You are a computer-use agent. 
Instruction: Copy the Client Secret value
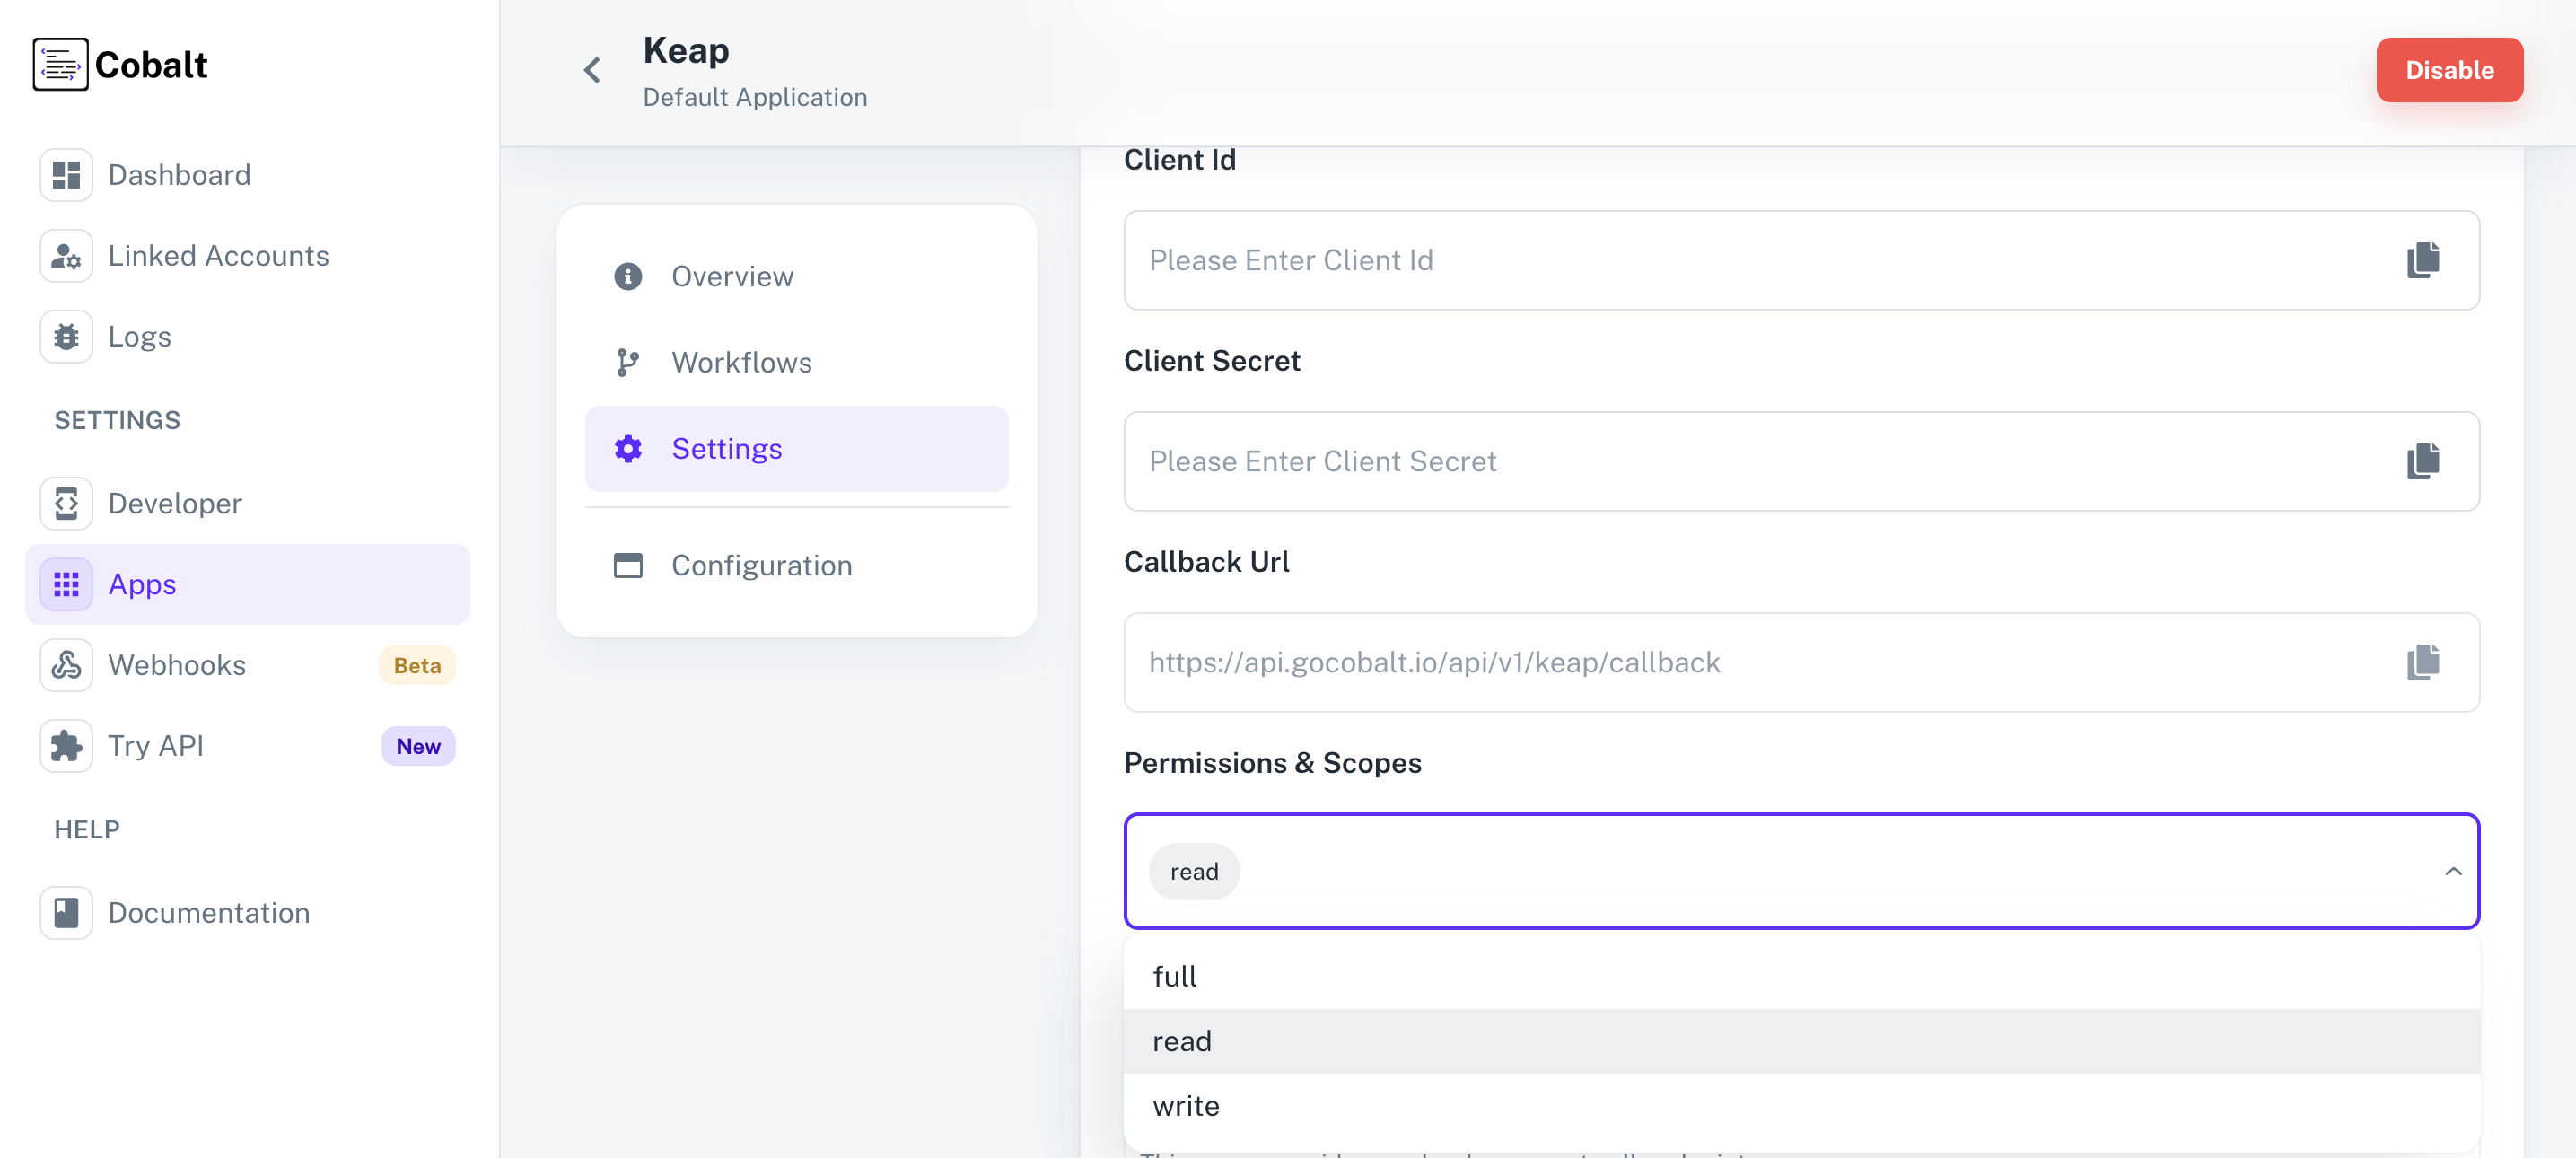coord(2422,461)
